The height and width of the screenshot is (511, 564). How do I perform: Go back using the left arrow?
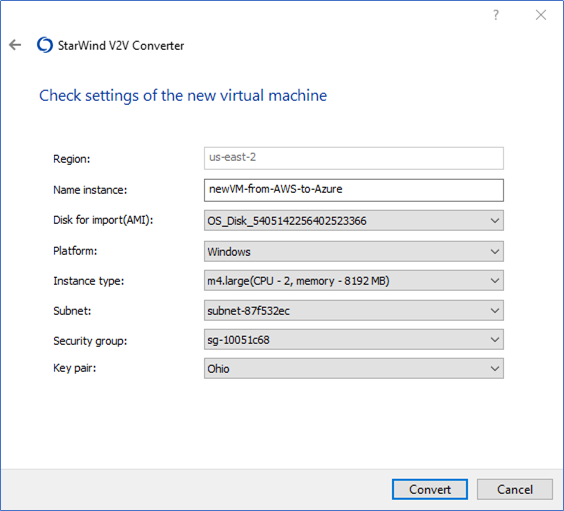(15, 45)
